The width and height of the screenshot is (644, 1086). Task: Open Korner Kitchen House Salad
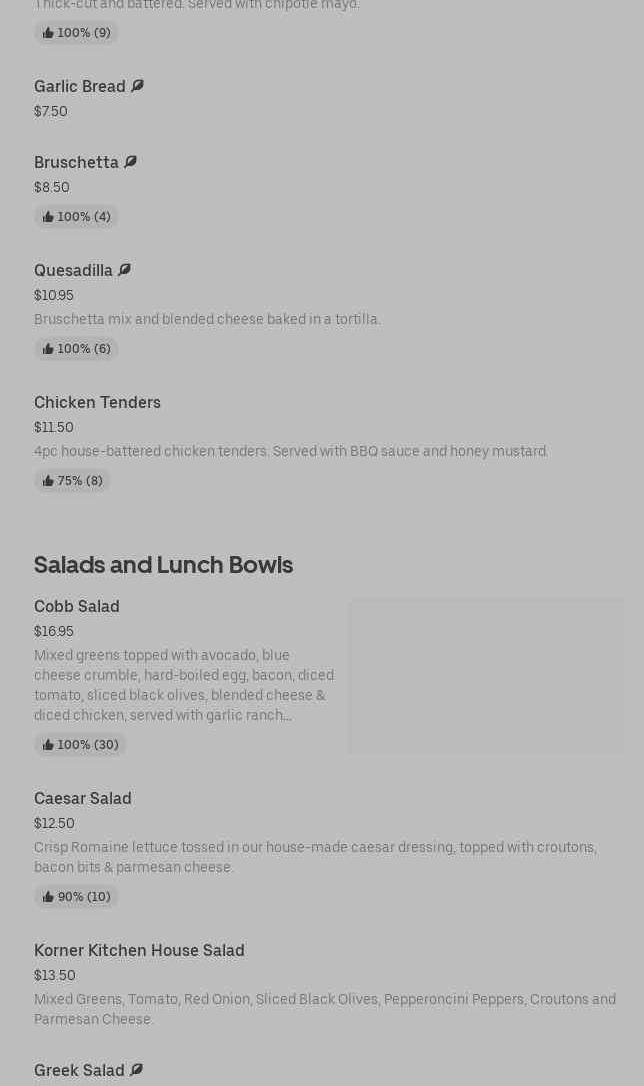(x=139, y=950)
